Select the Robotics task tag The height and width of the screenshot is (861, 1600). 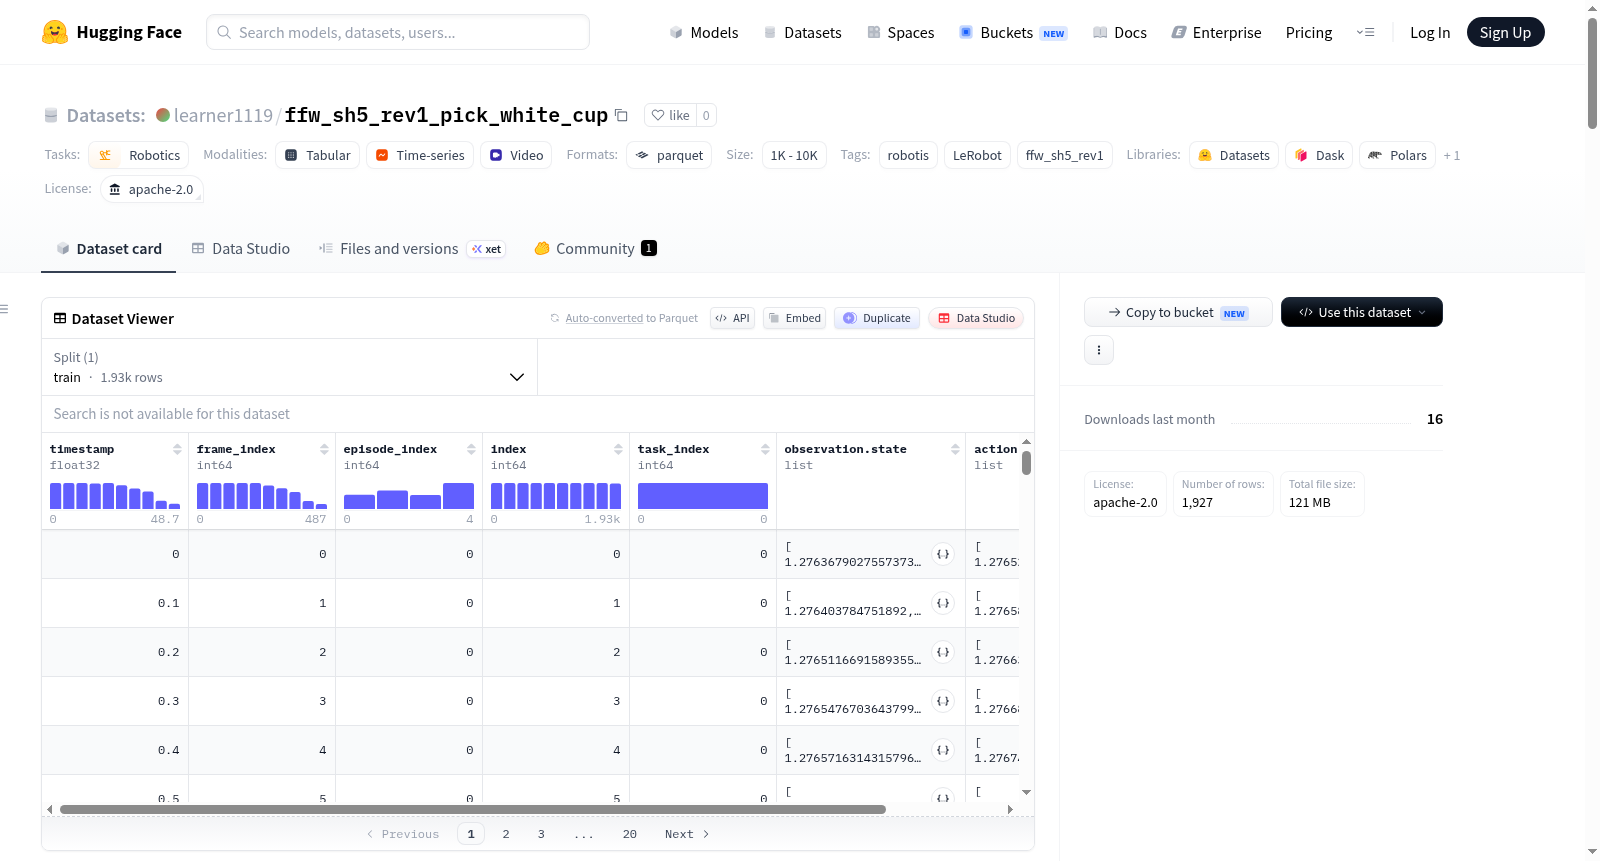click(x=138, y=155)
